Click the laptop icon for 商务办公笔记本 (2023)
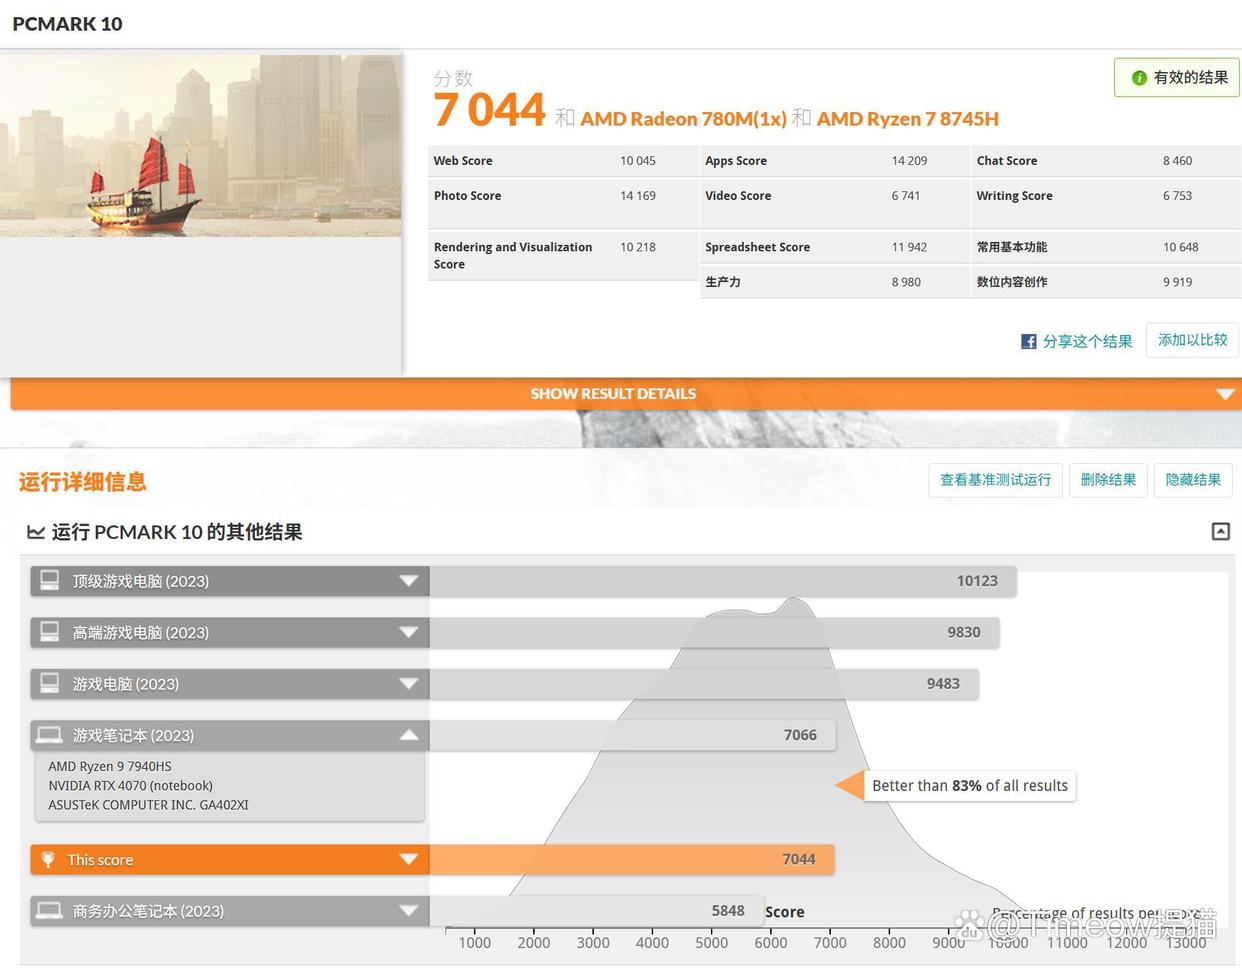The width and height of the screenshot is (1242, 968). (49, 910)
